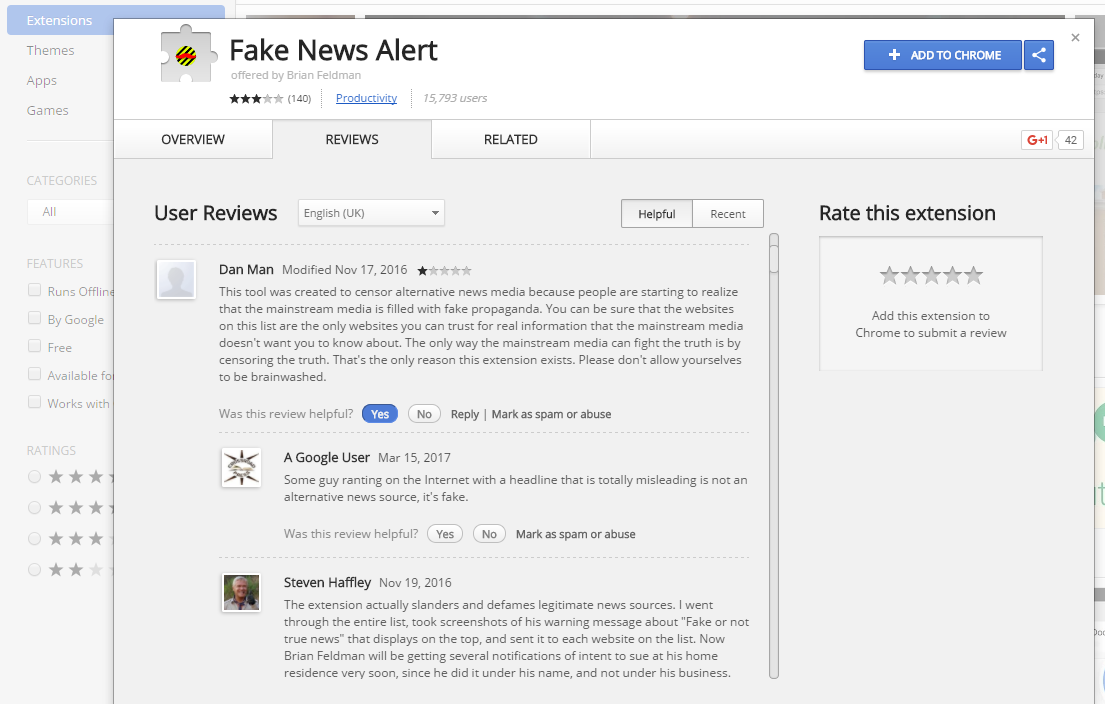
Task: Click the Add to Chrome button
Action: point(942,55)
